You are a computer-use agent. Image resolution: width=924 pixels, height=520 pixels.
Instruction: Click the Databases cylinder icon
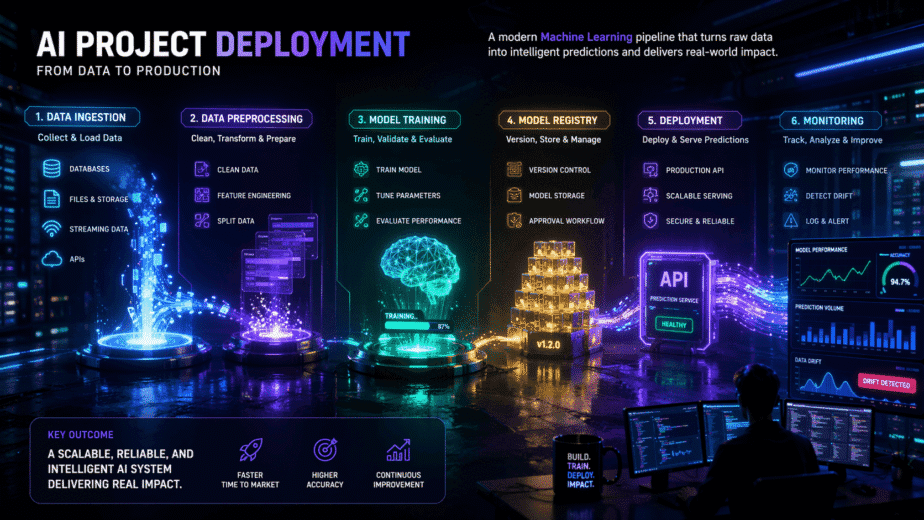pyautogui.click(x=52, y=169)
